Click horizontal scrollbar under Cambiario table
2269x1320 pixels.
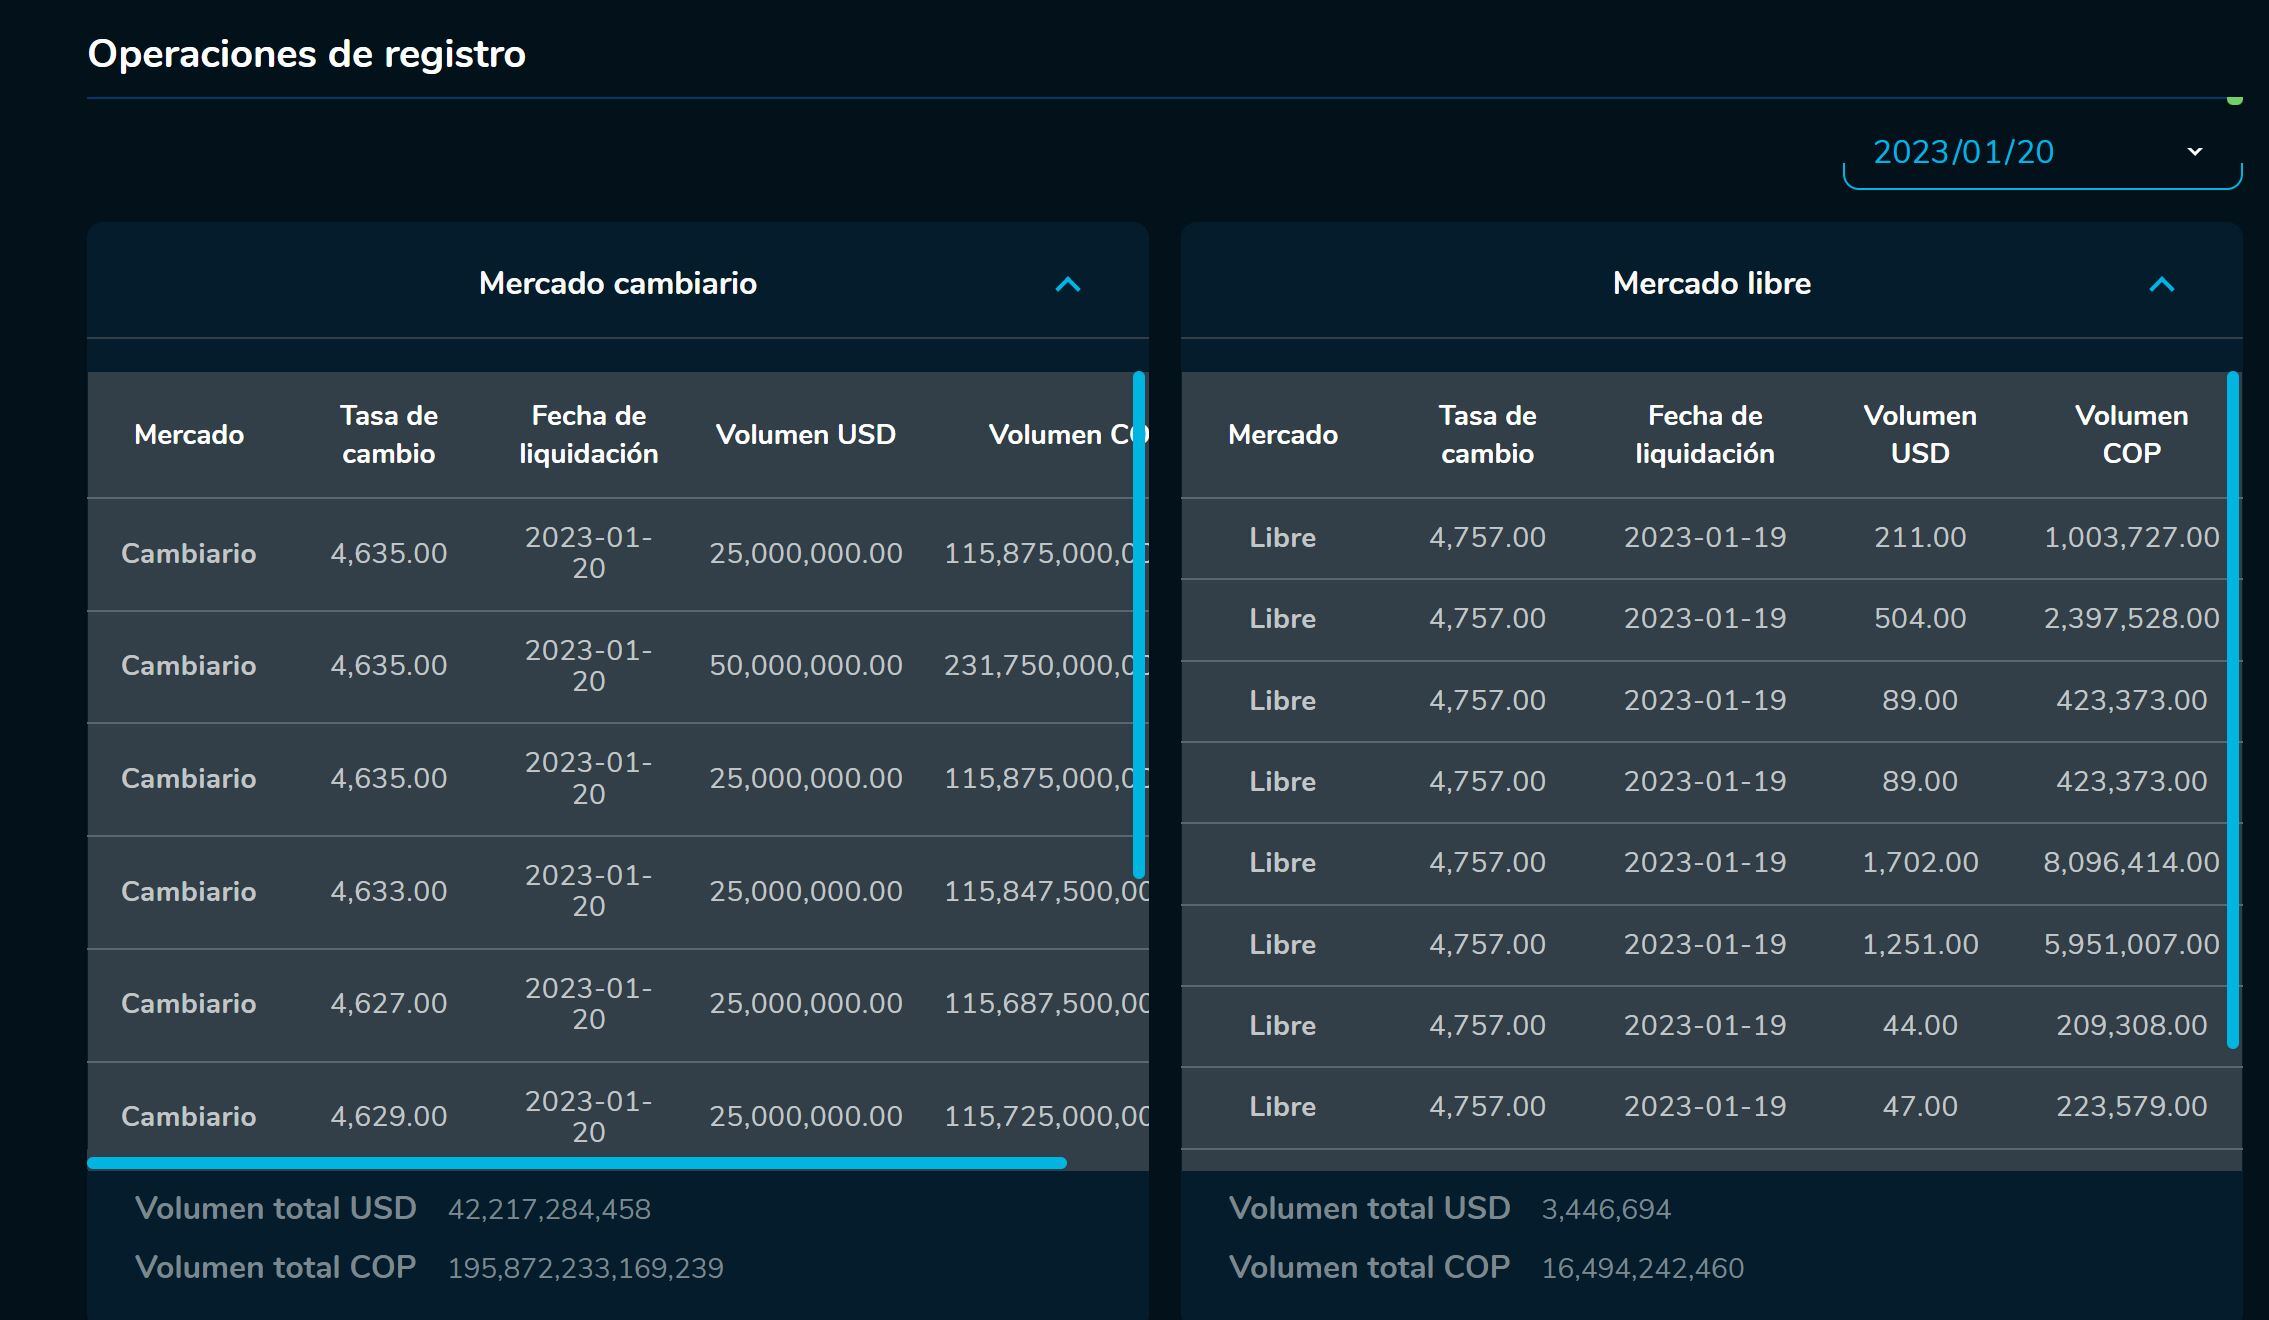(x=576, y=1163)
